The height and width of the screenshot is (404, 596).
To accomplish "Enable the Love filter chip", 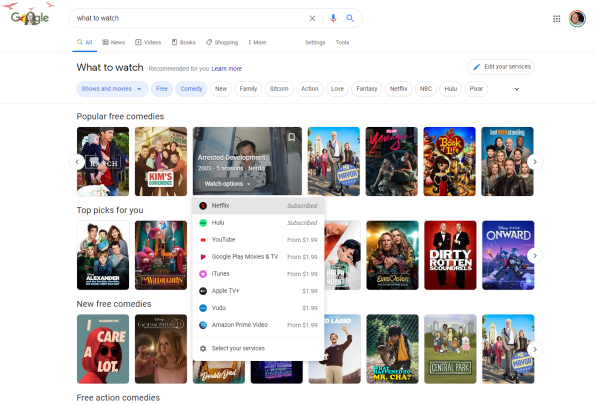I will 337,89.
